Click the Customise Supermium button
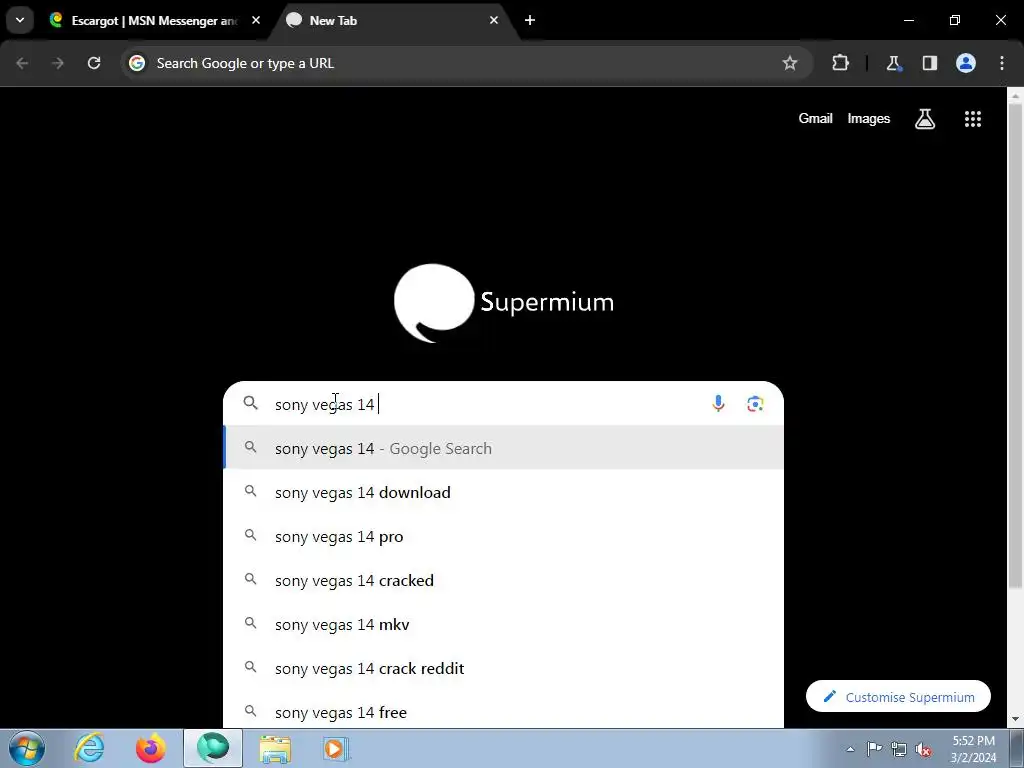The width and height of the screenshot is (1024, 768). (899, 697)
